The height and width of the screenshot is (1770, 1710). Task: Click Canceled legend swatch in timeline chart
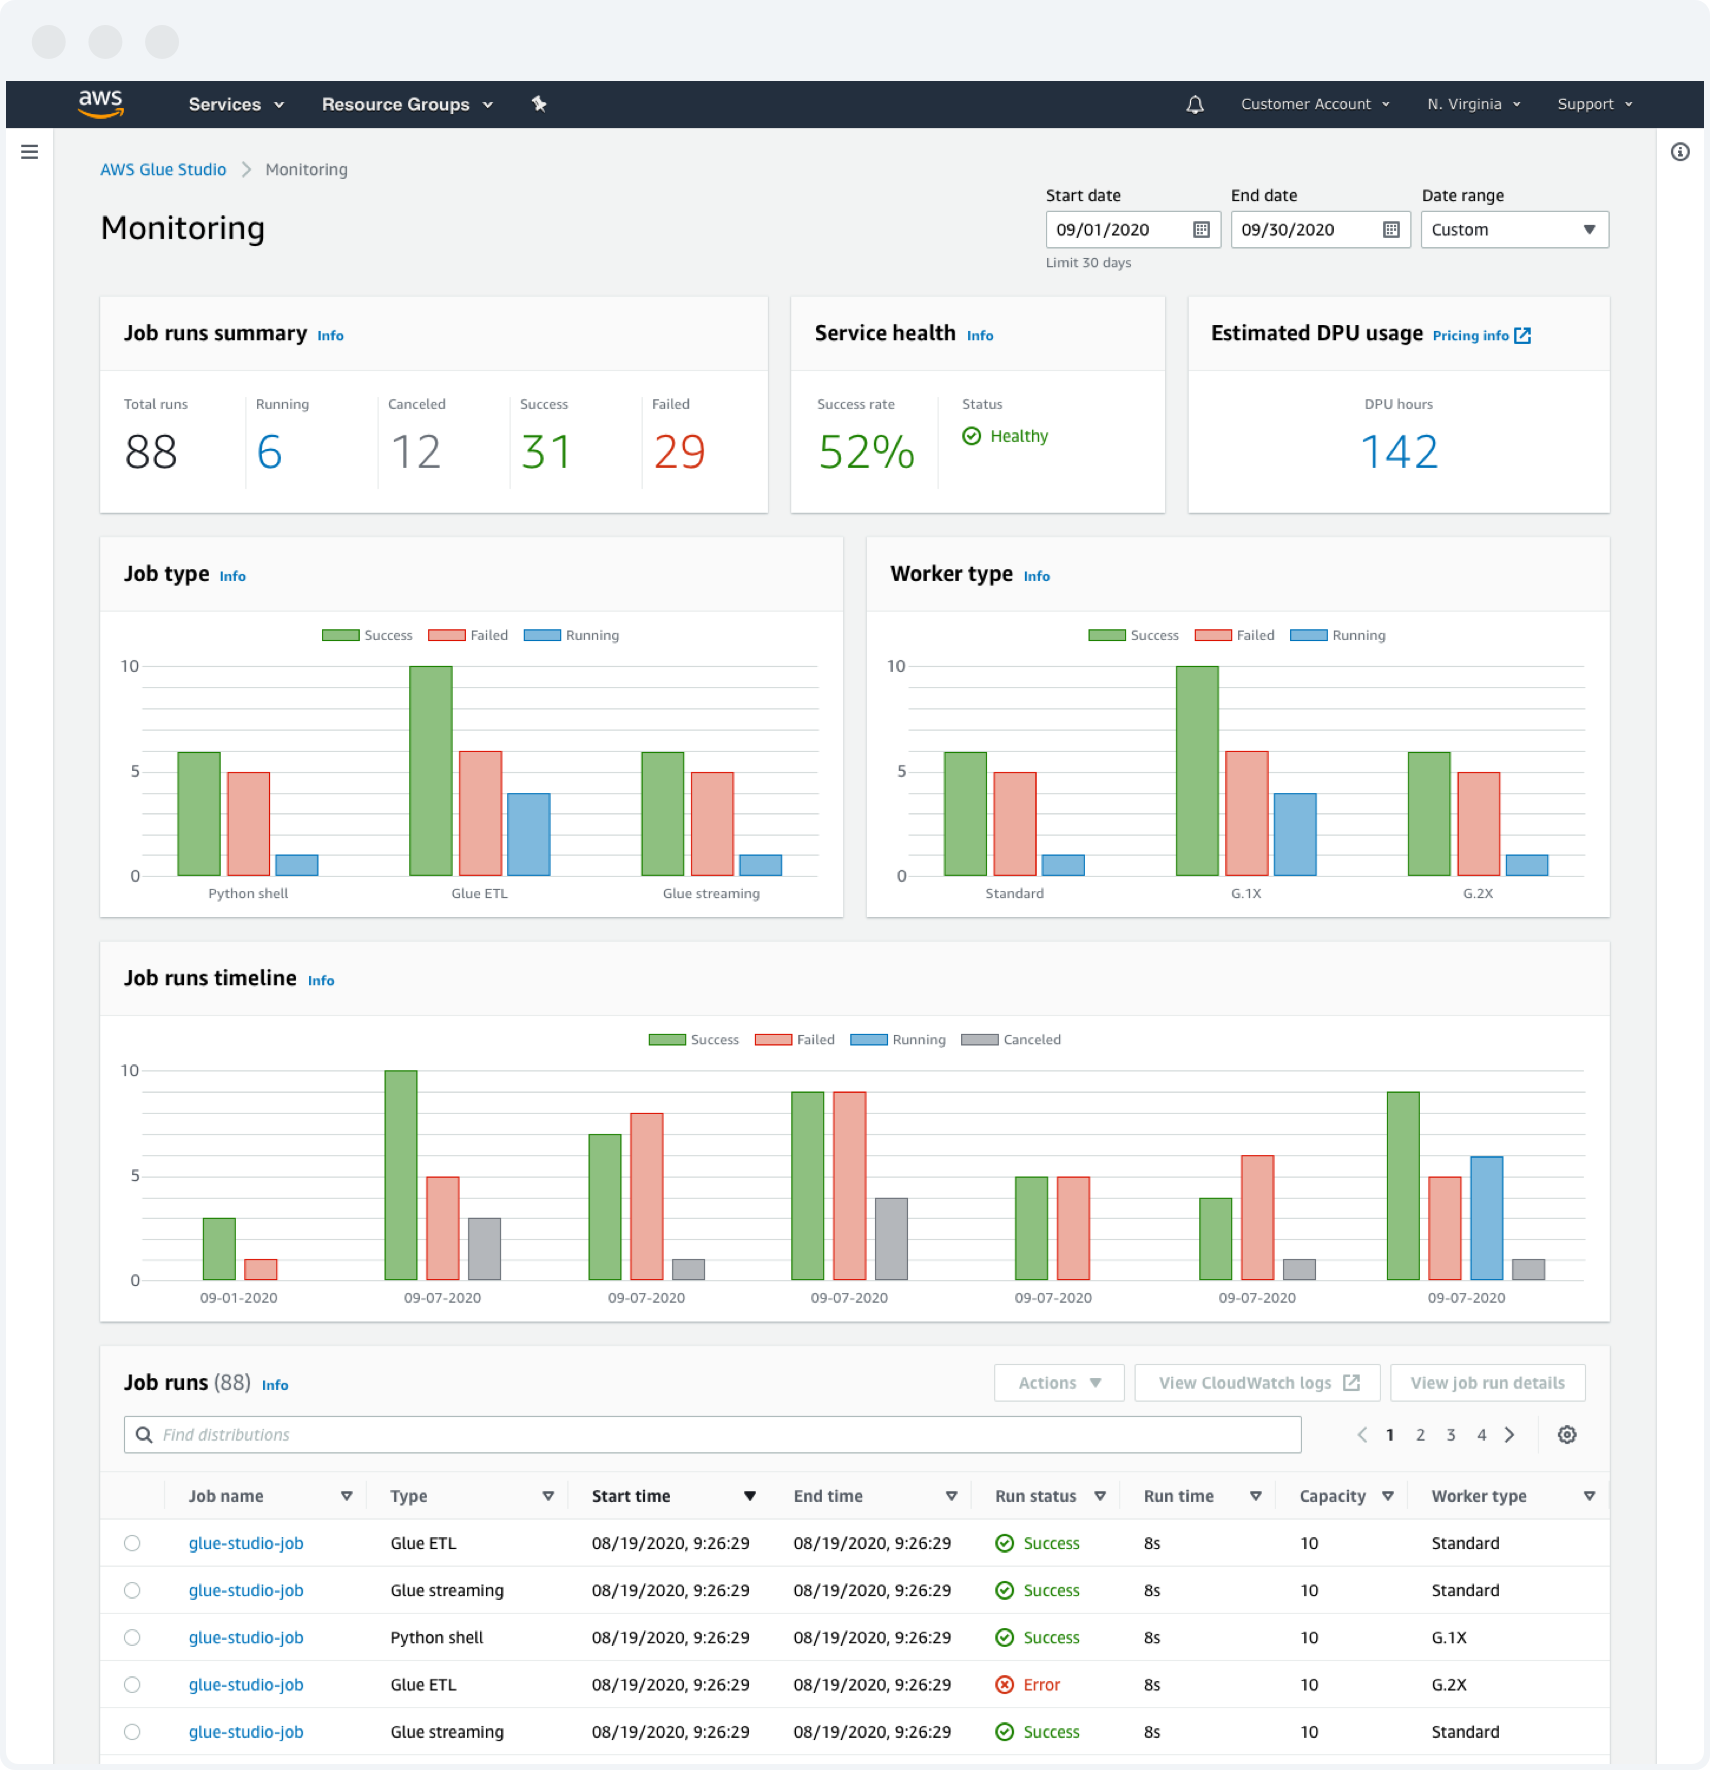coord(980,1040)
